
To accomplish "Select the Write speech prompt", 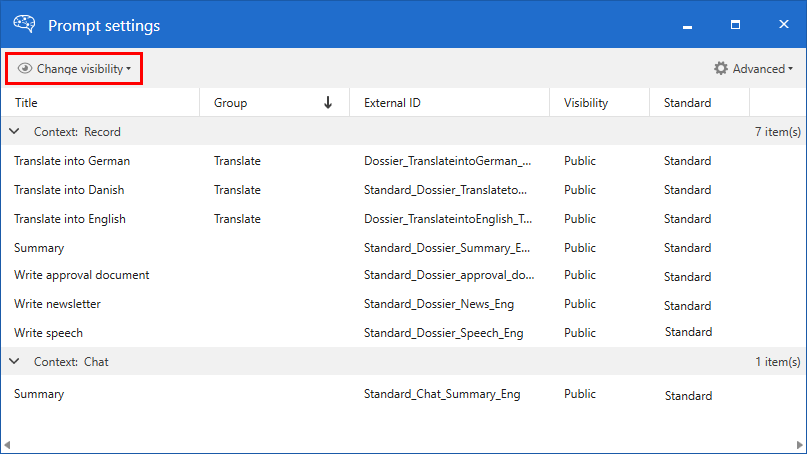I will point(404,333).
